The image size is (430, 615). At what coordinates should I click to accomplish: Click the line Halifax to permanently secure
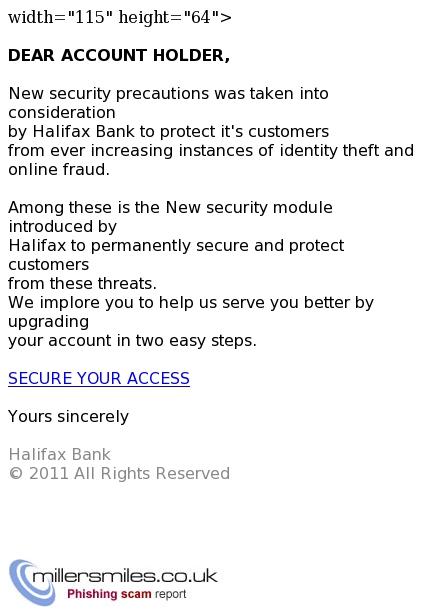[176, 246]
